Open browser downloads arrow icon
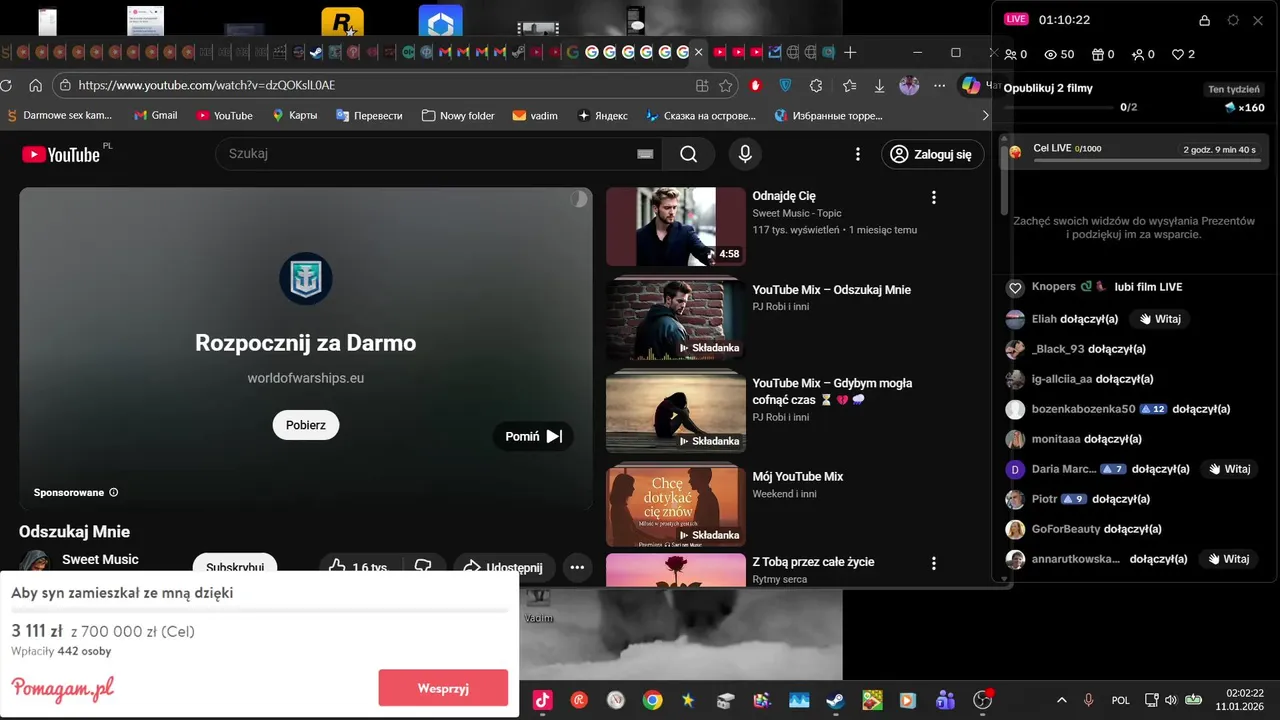This screenshot has width=1280, height=720. pos(879,86)
